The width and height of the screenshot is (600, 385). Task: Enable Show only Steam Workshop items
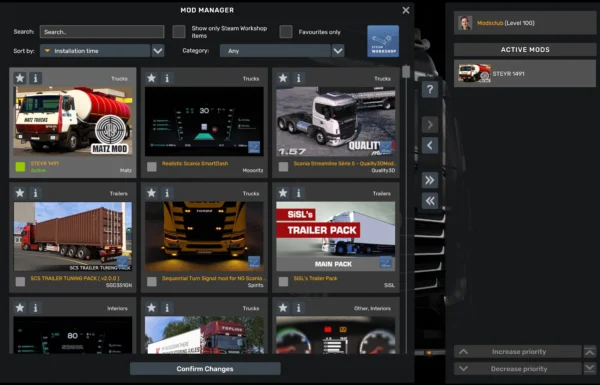pos(179,32)
